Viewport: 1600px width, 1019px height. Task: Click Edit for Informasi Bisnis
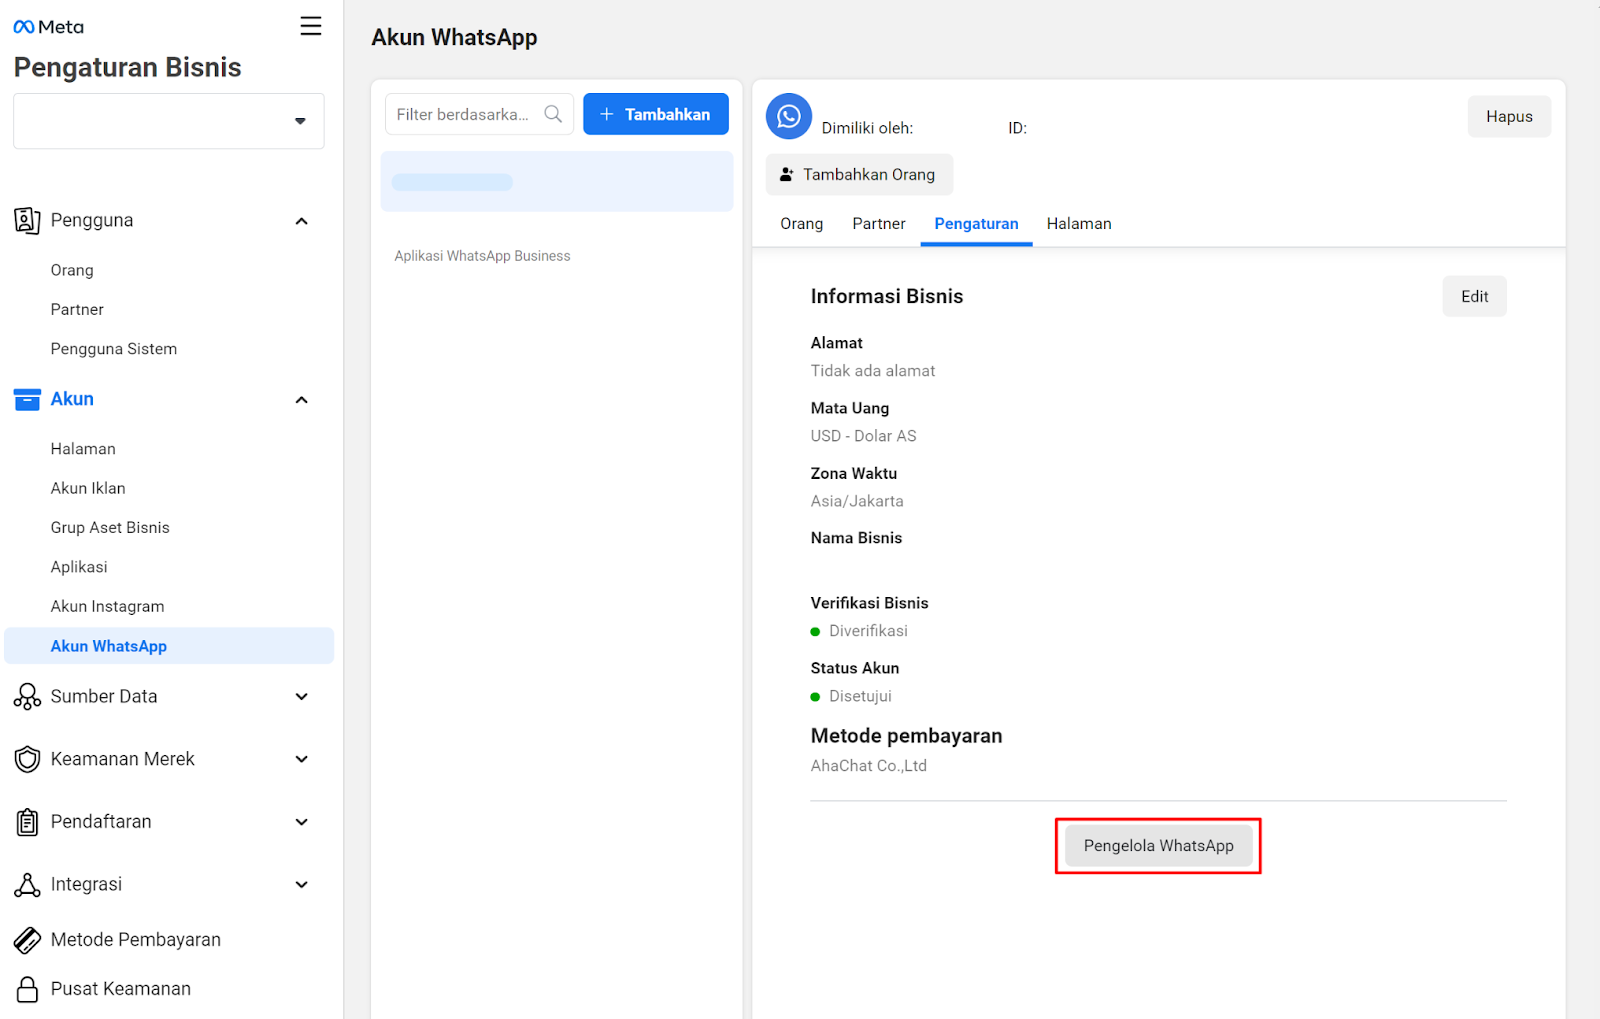[1474, 296]
